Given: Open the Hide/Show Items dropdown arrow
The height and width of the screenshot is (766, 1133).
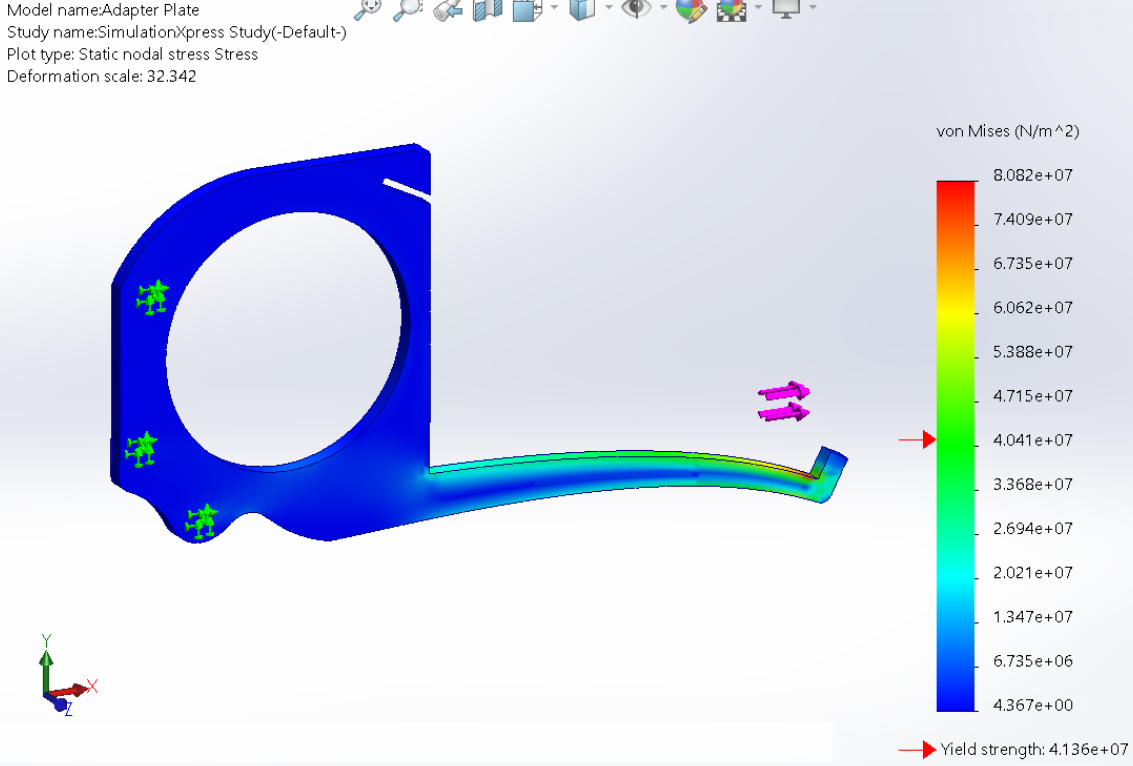Looking at the screenshot, I should [x=662, y=8].
